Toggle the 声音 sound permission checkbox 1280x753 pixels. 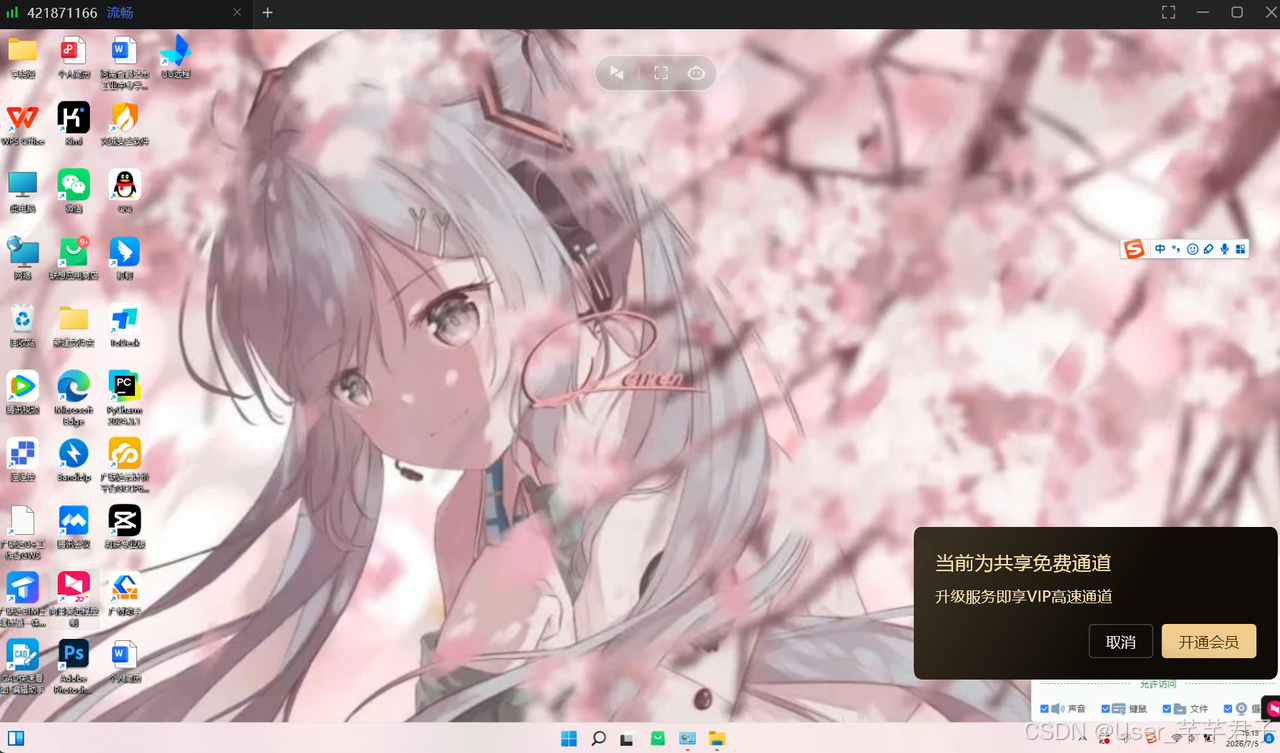[1044, 709]
